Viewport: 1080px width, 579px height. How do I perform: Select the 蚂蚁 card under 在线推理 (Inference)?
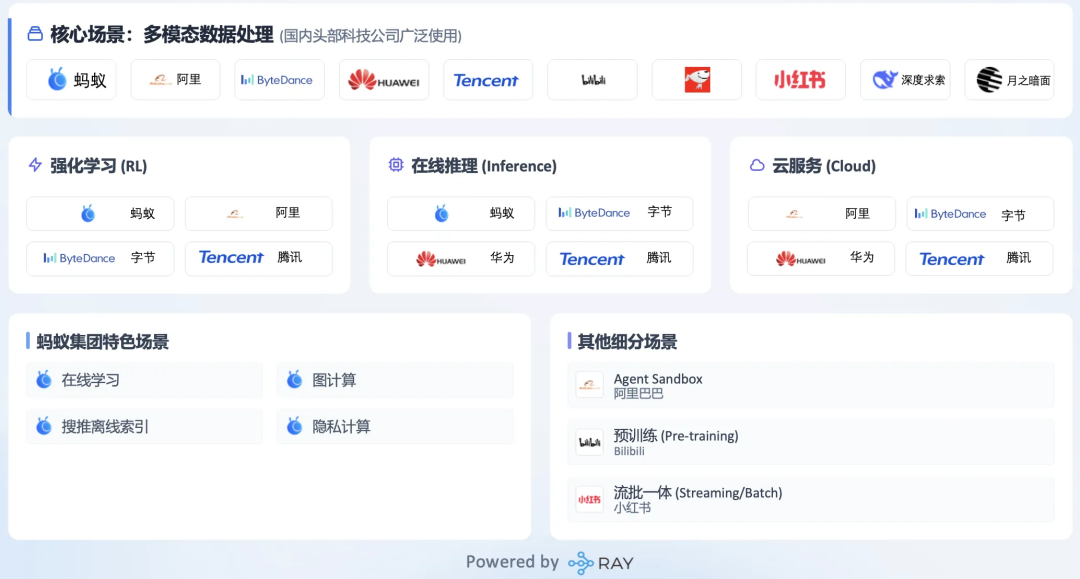pyautogui.click(x=461, y=213)
